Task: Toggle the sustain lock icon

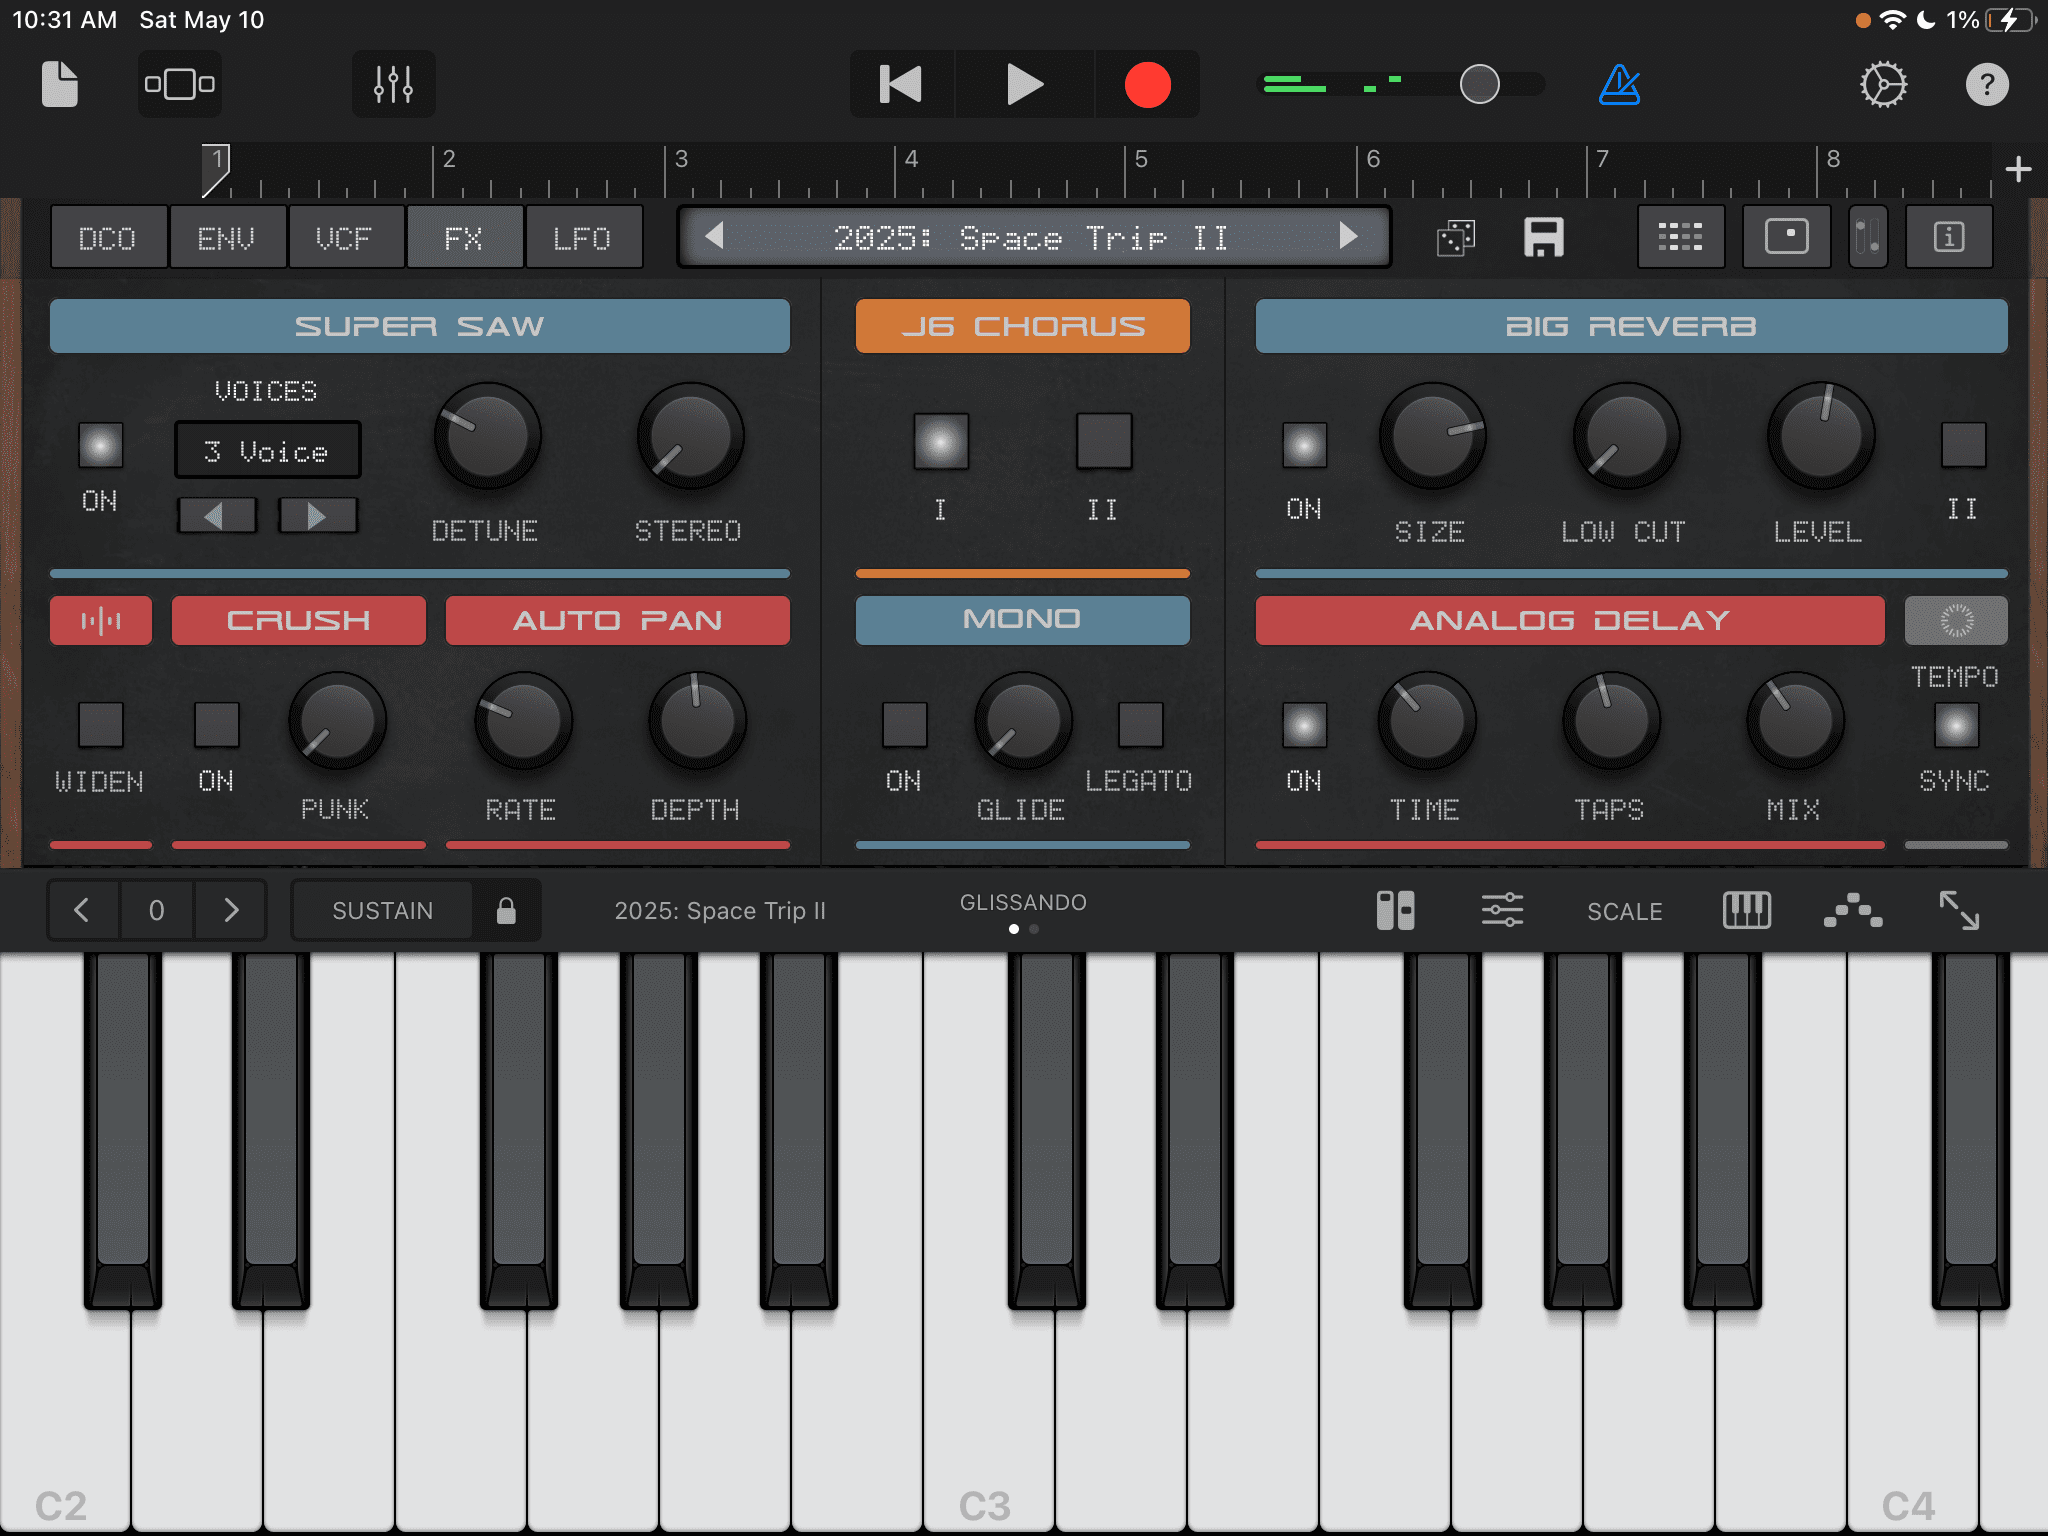Action: (506, 910)
